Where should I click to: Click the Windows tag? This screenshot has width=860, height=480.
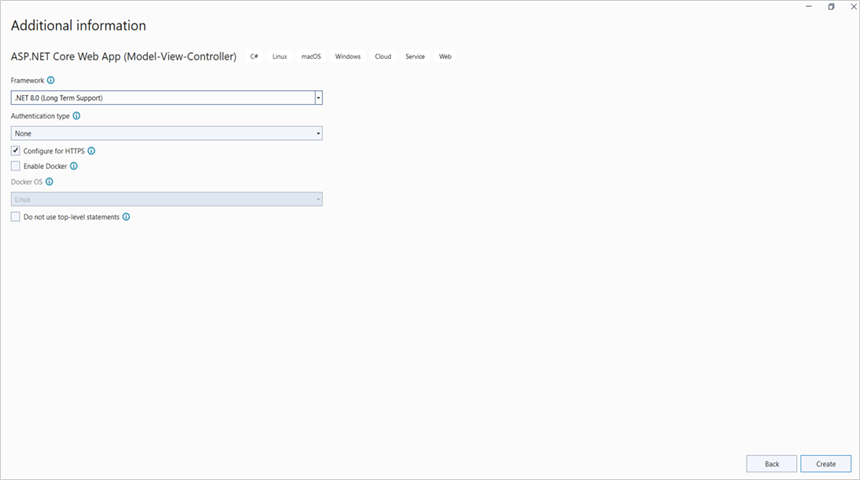[348, 57]
